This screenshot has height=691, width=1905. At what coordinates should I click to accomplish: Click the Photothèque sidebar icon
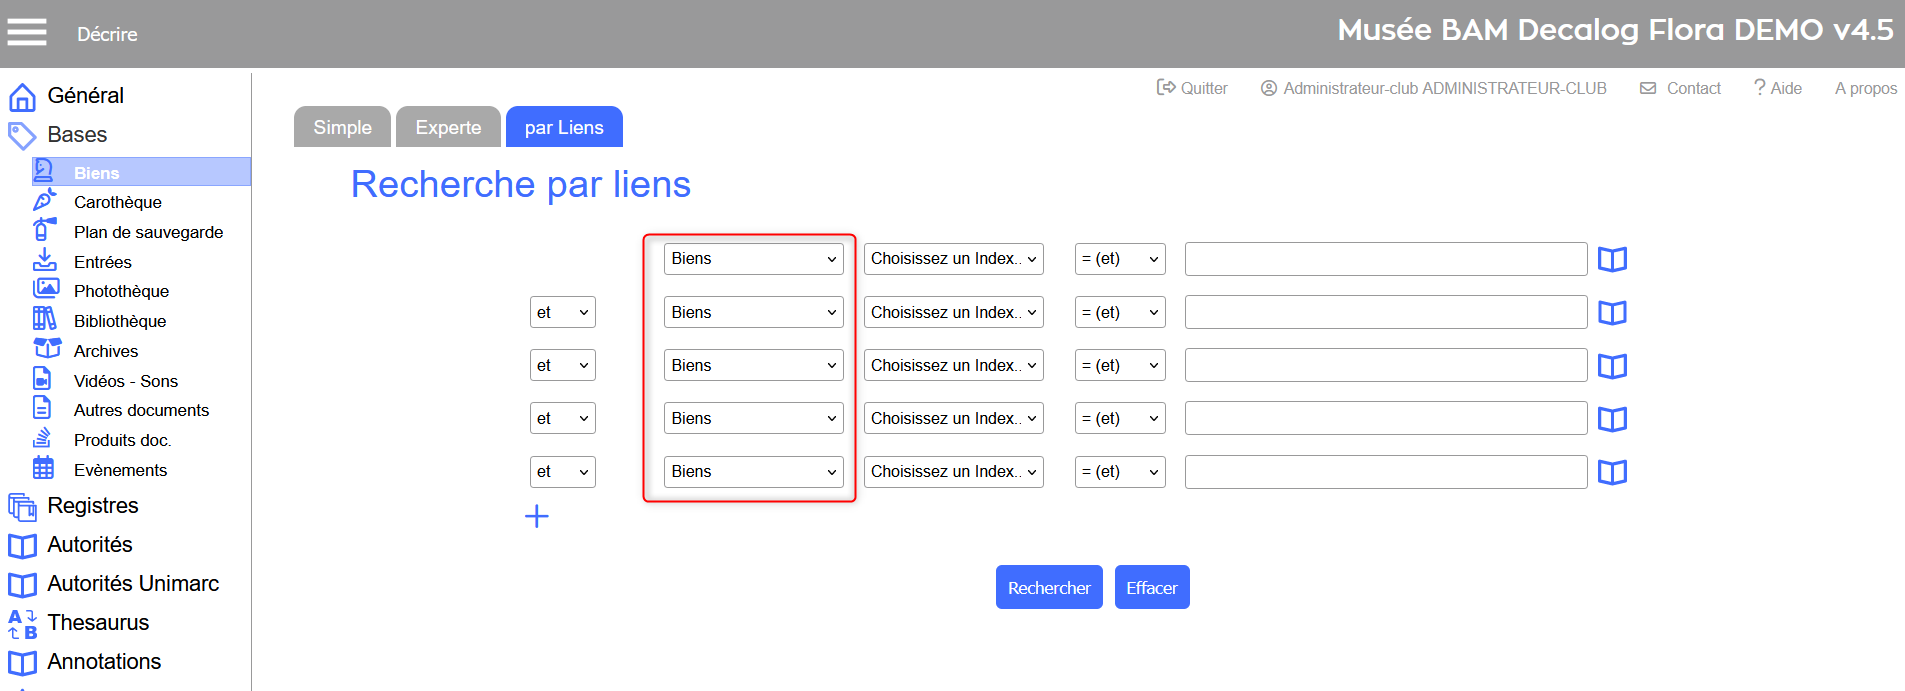[45, 290]
